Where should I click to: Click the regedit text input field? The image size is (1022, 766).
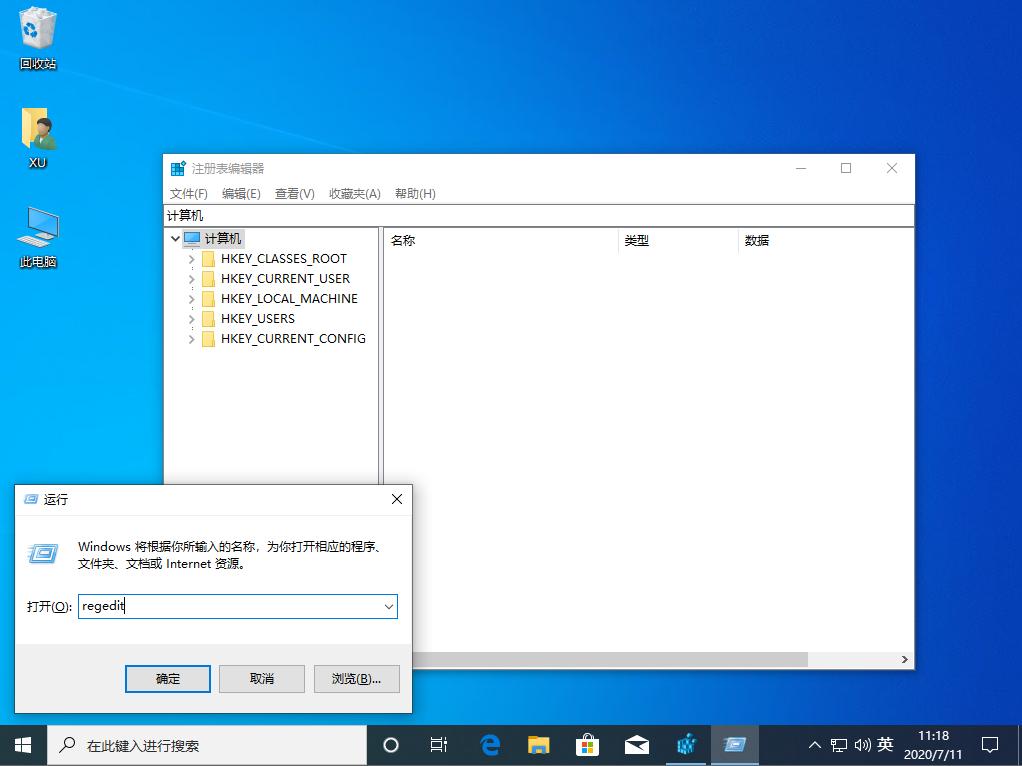tap(230, 606)
